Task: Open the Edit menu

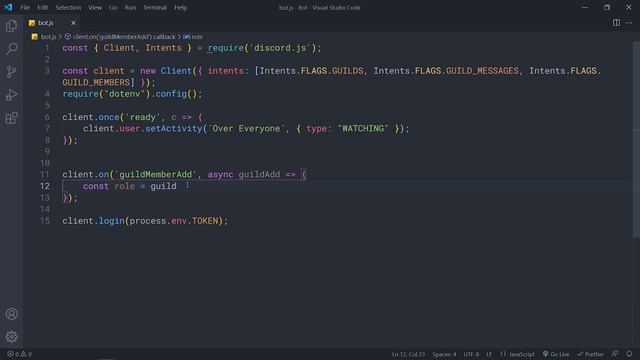Action: coord(42,7)
